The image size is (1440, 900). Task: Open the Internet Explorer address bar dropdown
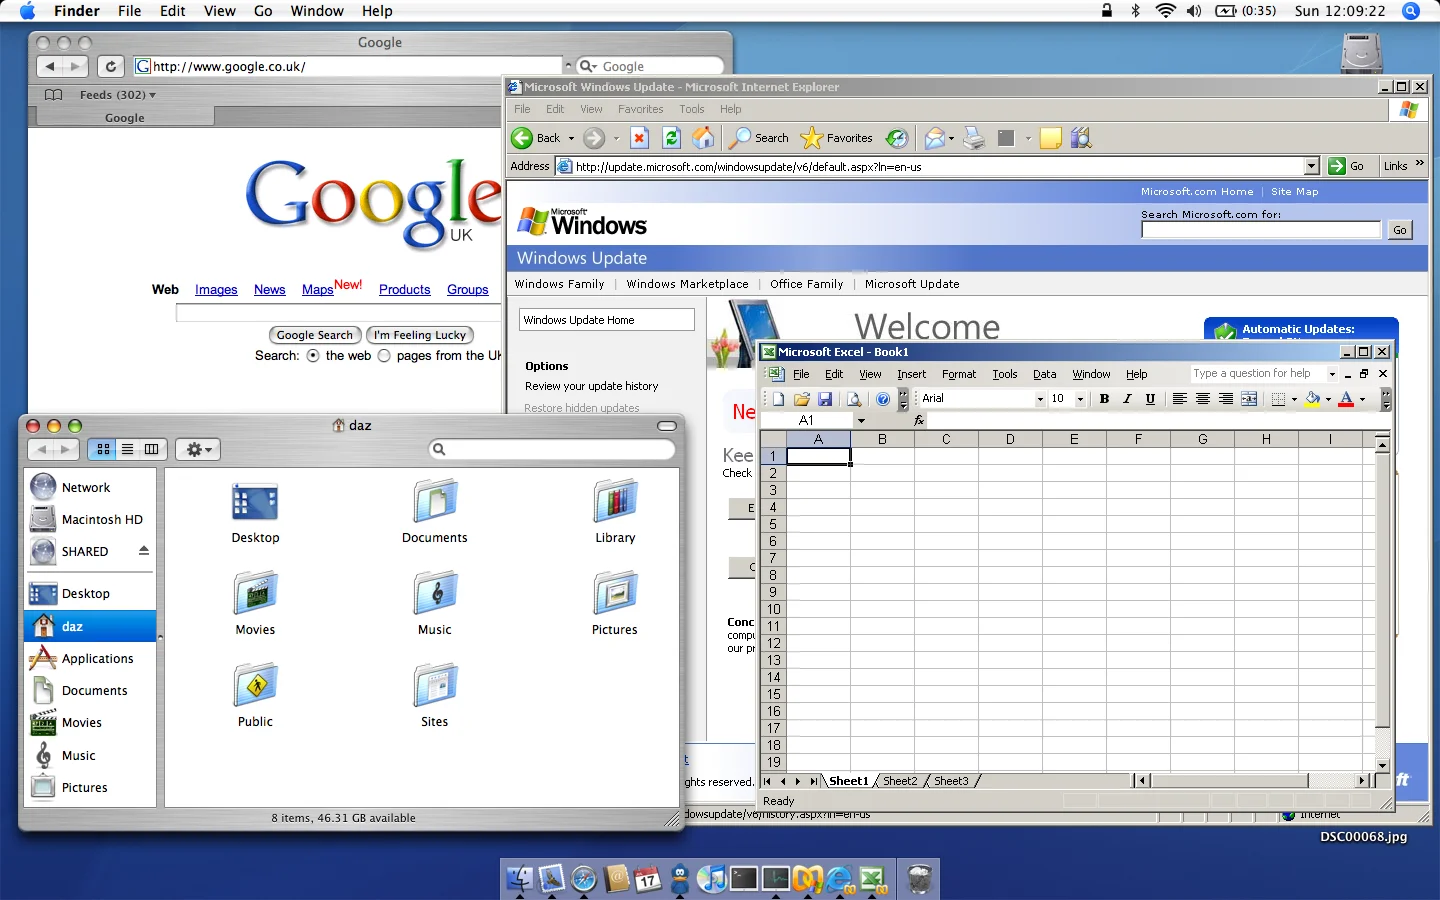[x=1312, y=166]
